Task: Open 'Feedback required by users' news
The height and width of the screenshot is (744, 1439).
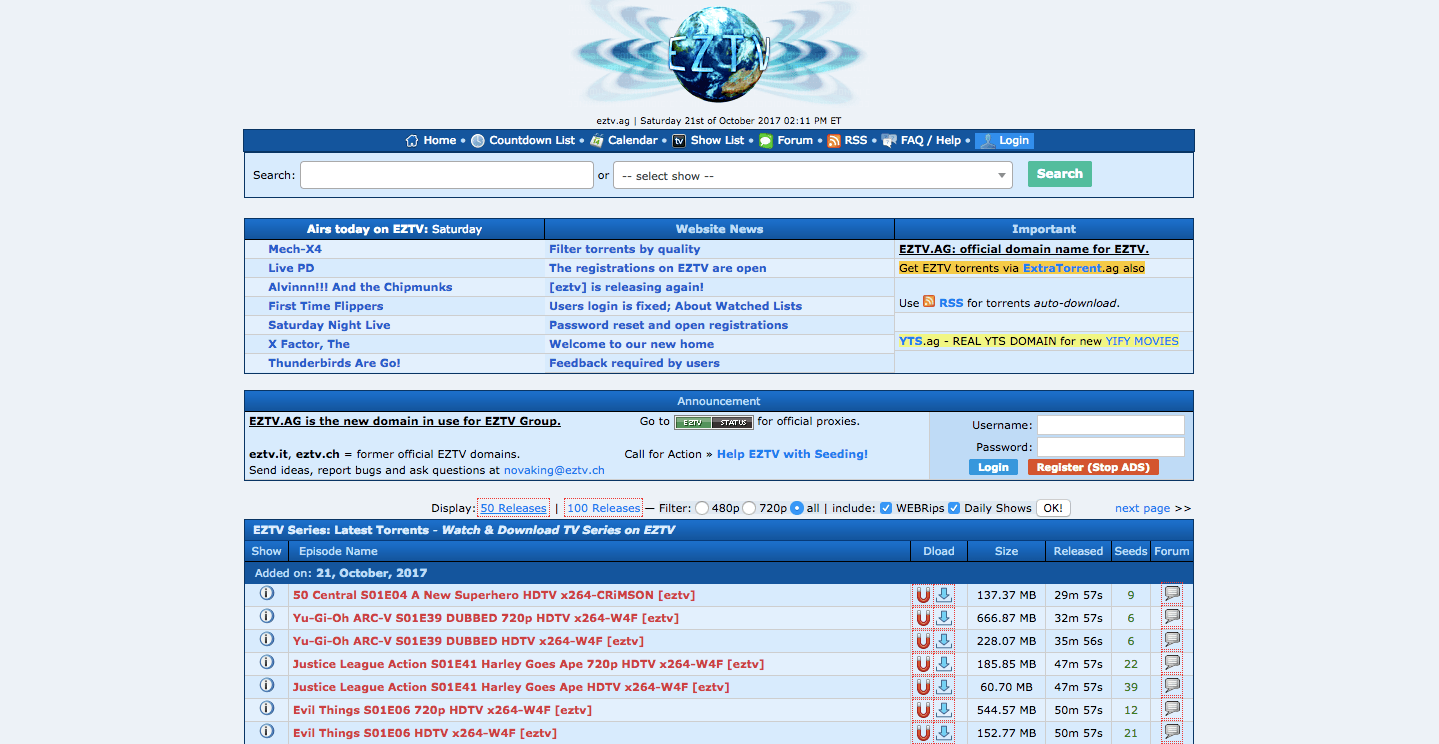Action: 634,363
